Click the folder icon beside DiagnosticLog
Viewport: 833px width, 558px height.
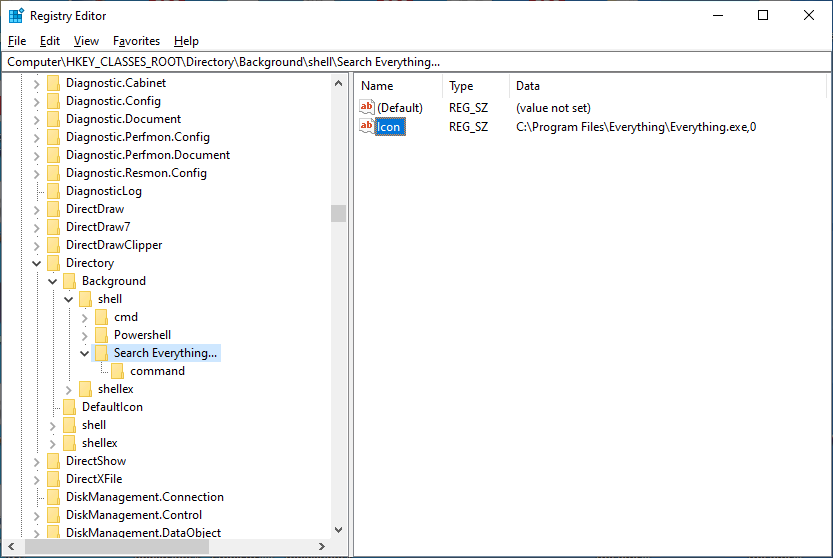(x=53, y=191)
